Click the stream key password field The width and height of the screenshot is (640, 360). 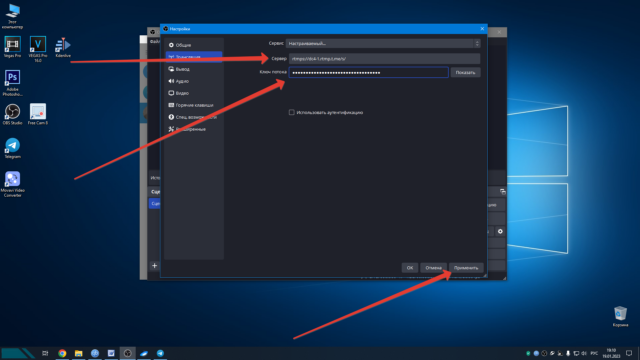(369, 72)
